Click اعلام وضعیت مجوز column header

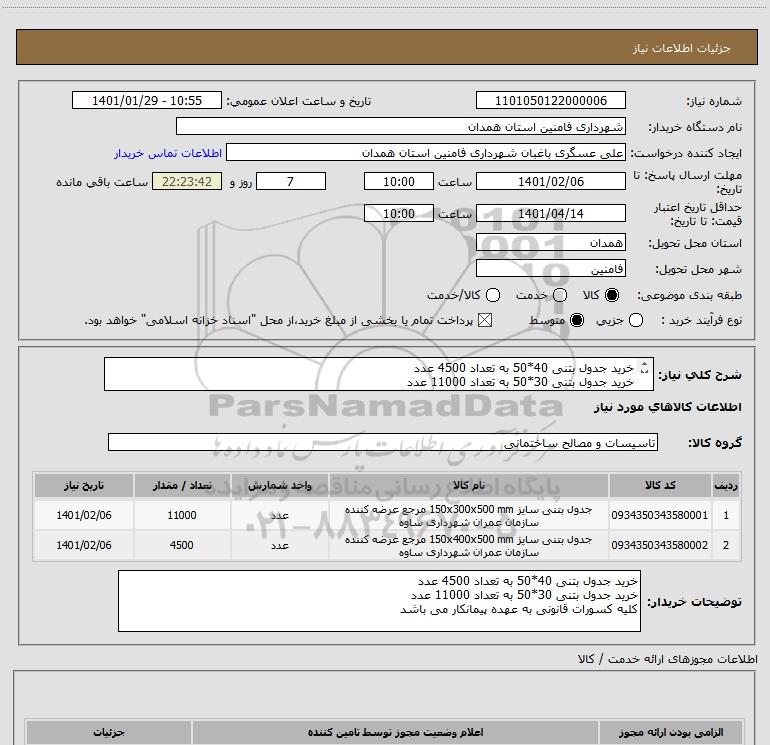[x=395, y=732]
